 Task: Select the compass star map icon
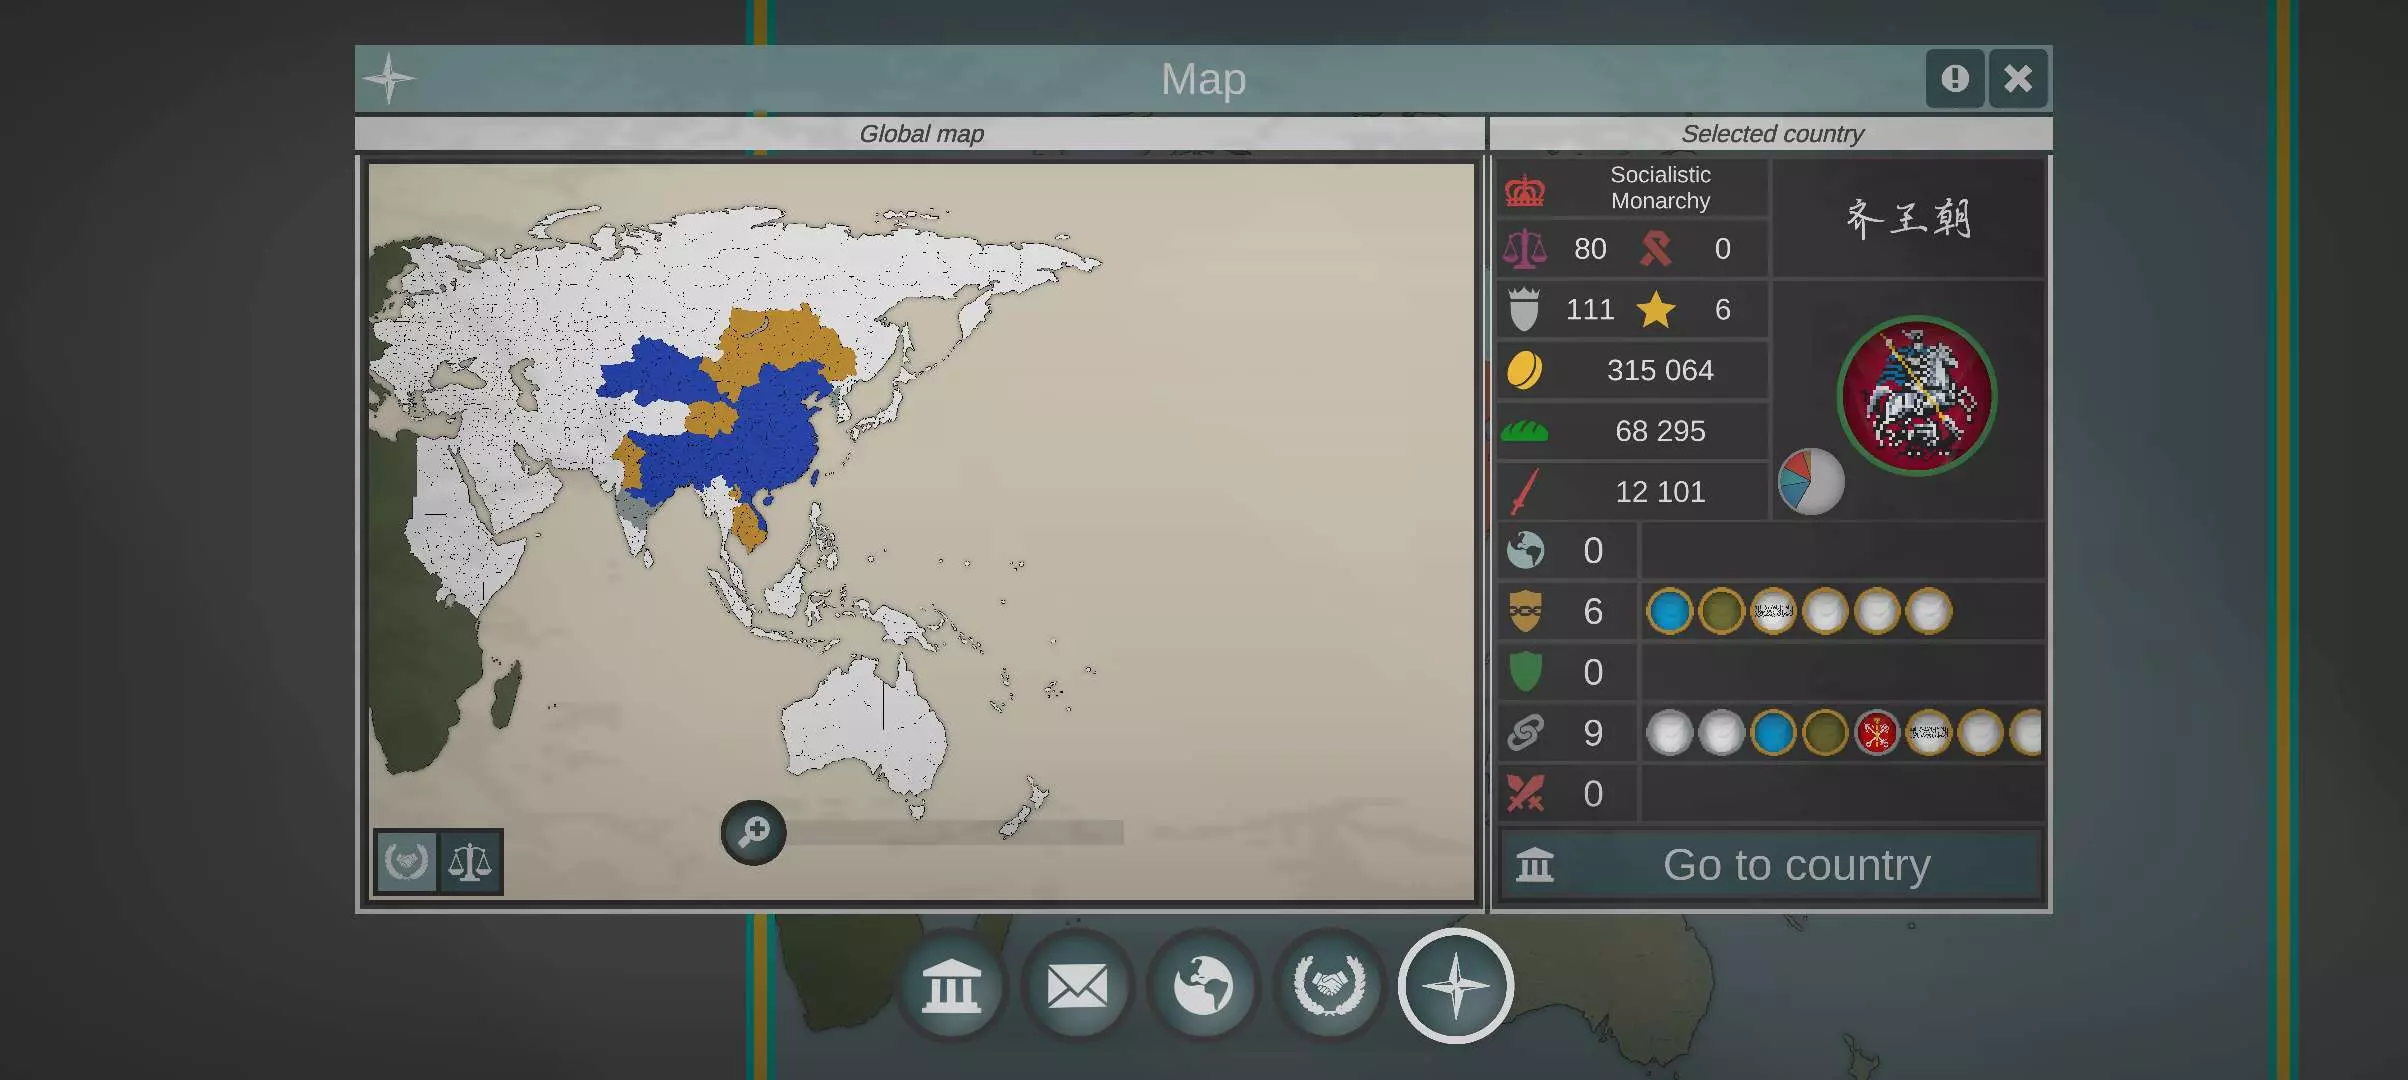[1455, 986]
